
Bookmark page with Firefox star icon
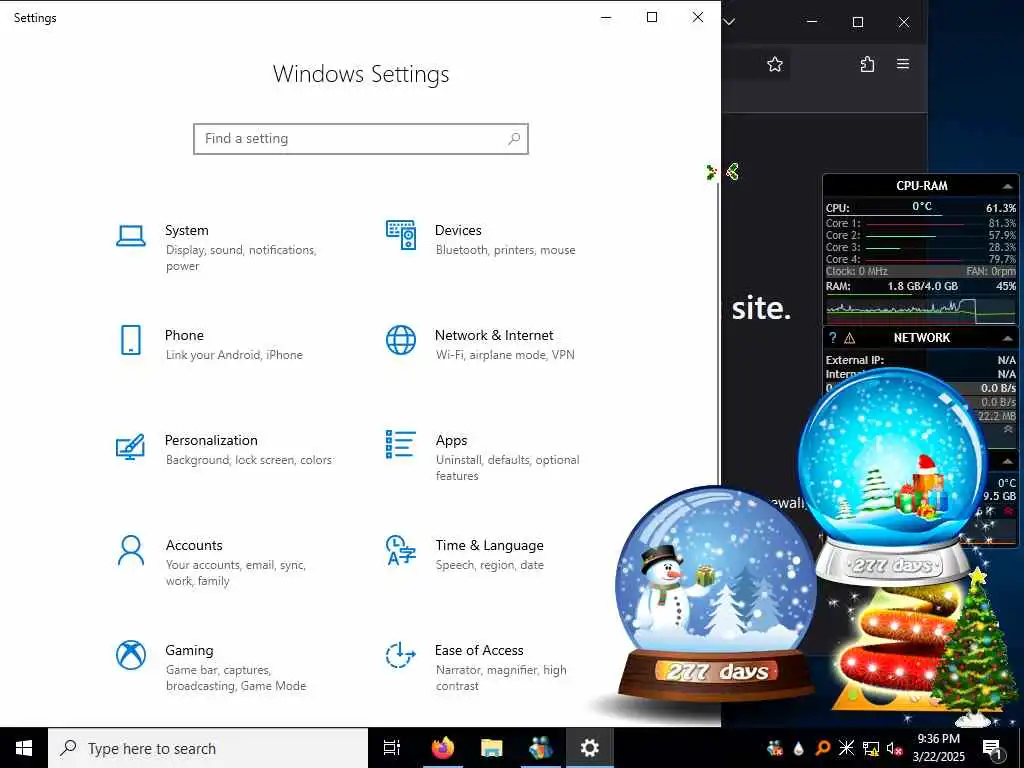click(775, 64)
